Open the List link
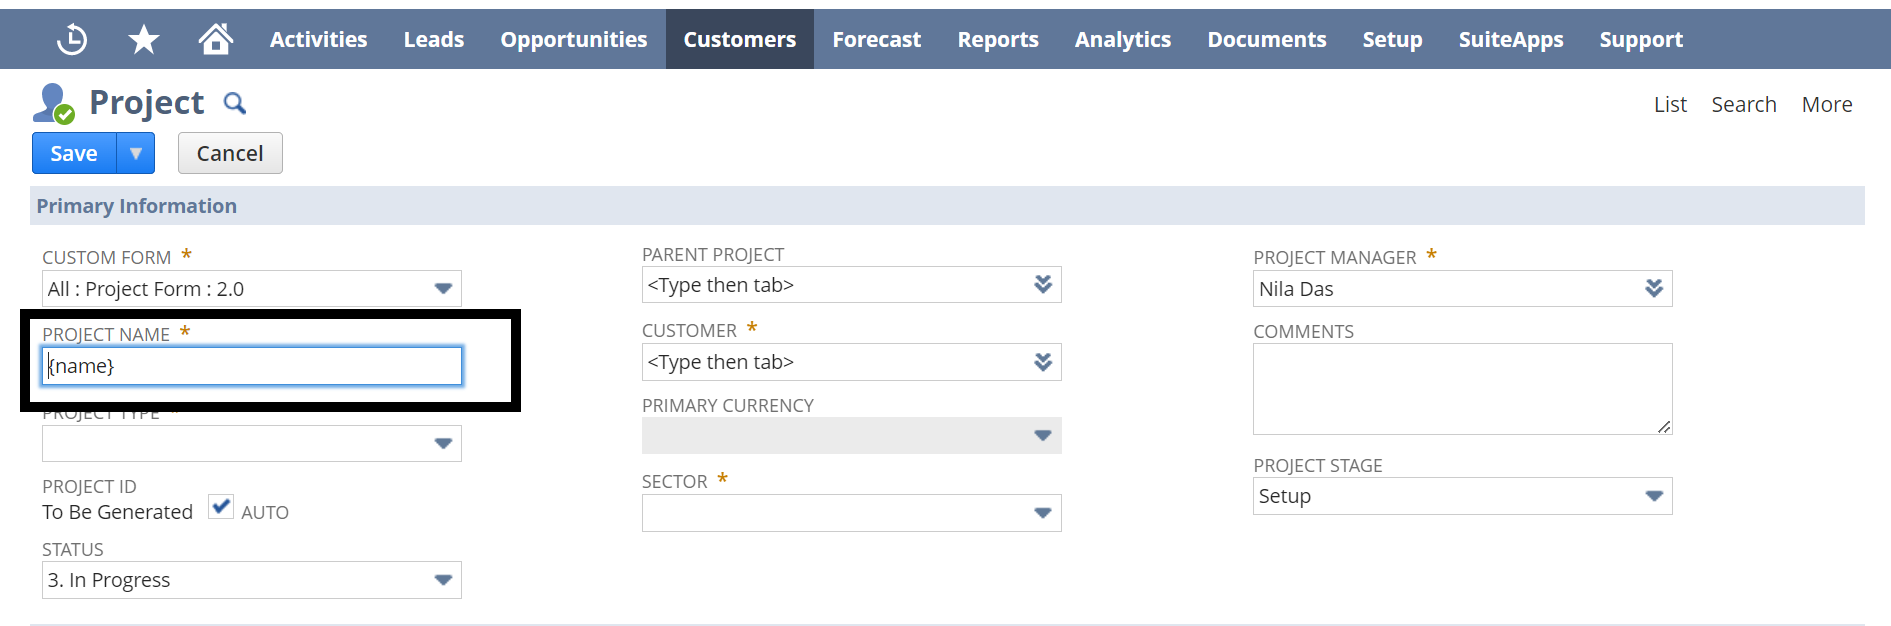Image resolution: width=1891 pixels, height=626 pixels. (1670, 104)
